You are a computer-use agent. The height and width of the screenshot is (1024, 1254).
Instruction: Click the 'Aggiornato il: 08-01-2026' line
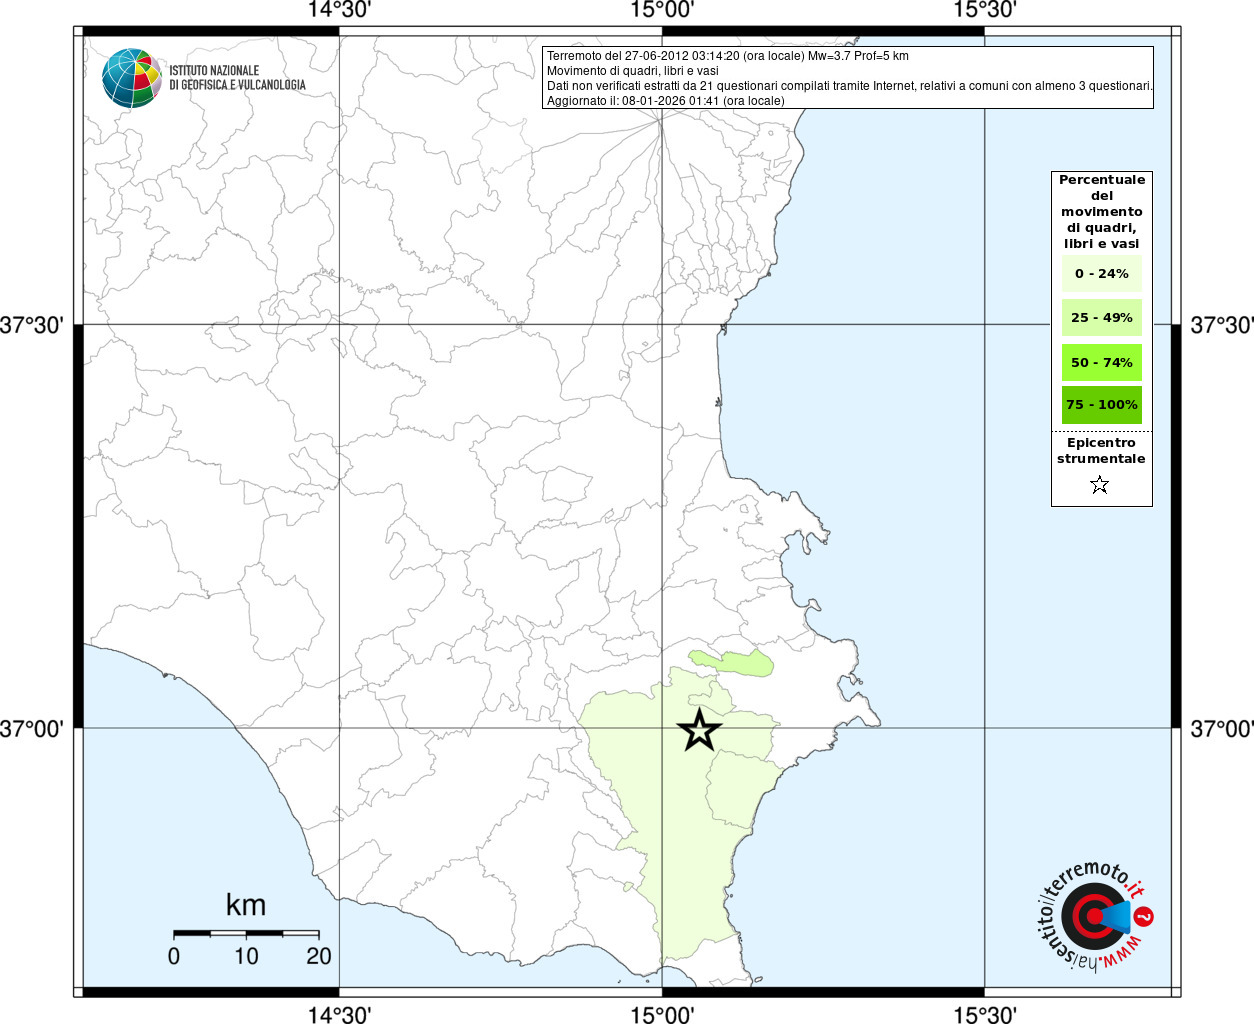[666, 101]
